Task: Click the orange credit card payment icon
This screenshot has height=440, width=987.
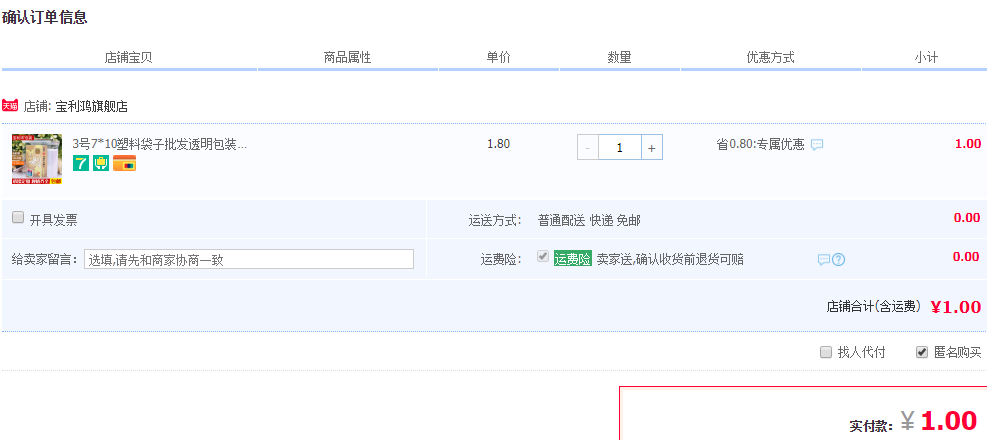Action: click(124, 163)
